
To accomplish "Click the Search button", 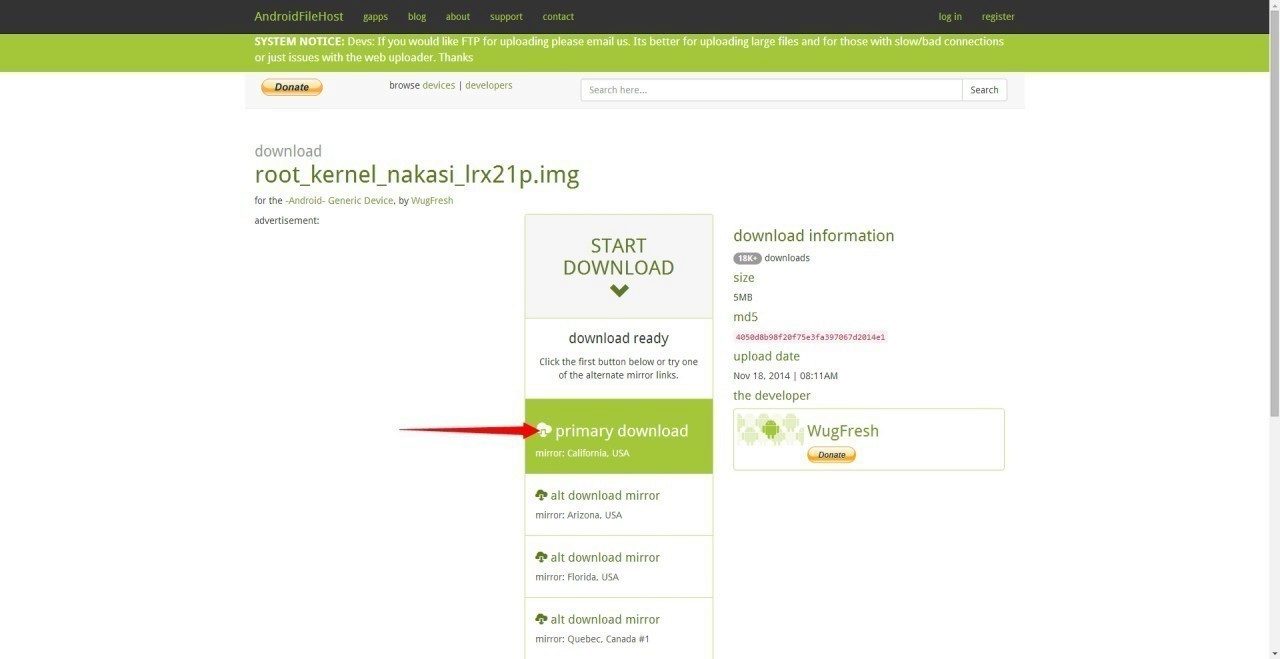I will (x=984, y=90).
